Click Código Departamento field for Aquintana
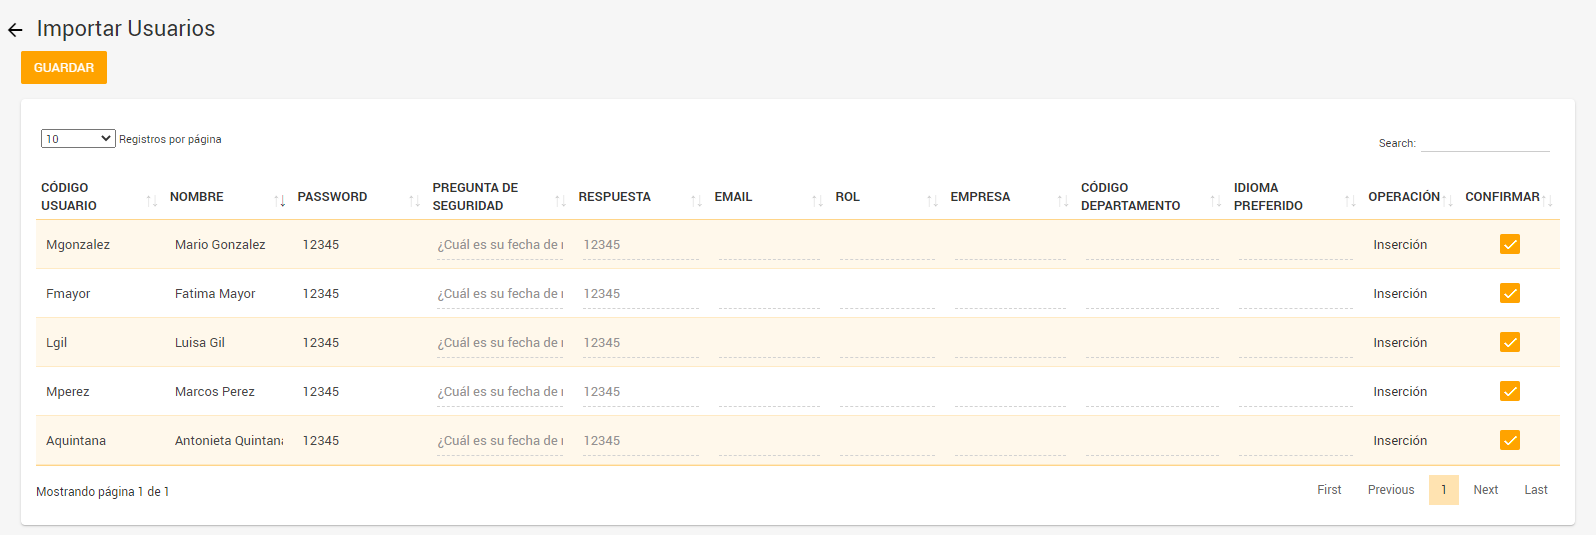Screen dimensions: 1596x535 pos(1152,441)
